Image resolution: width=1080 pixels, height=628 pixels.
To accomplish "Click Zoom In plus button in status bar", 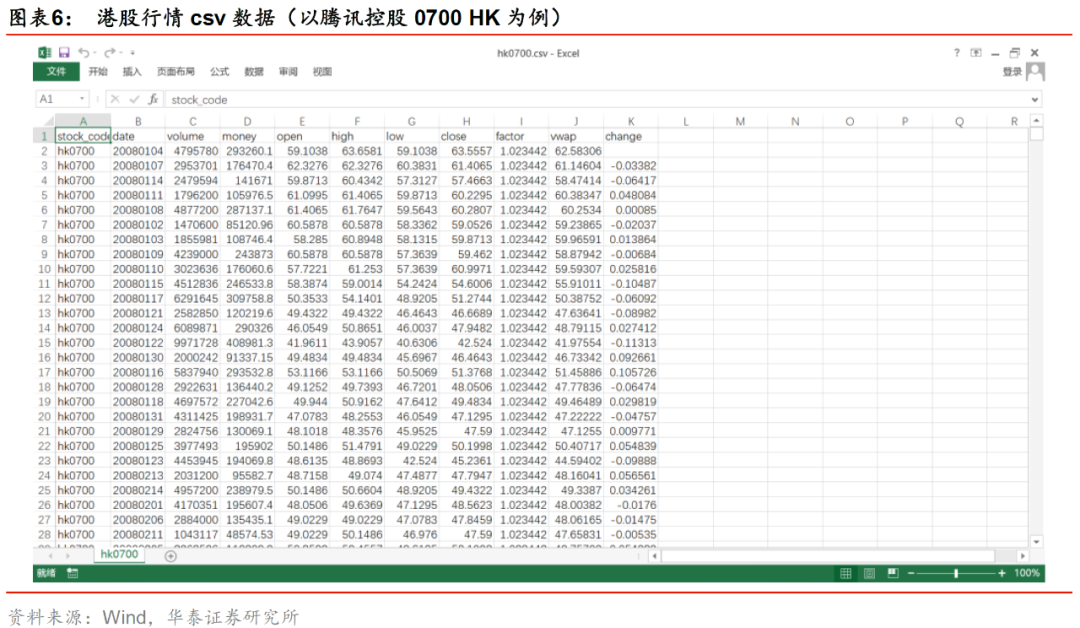I will point(1001,572).
